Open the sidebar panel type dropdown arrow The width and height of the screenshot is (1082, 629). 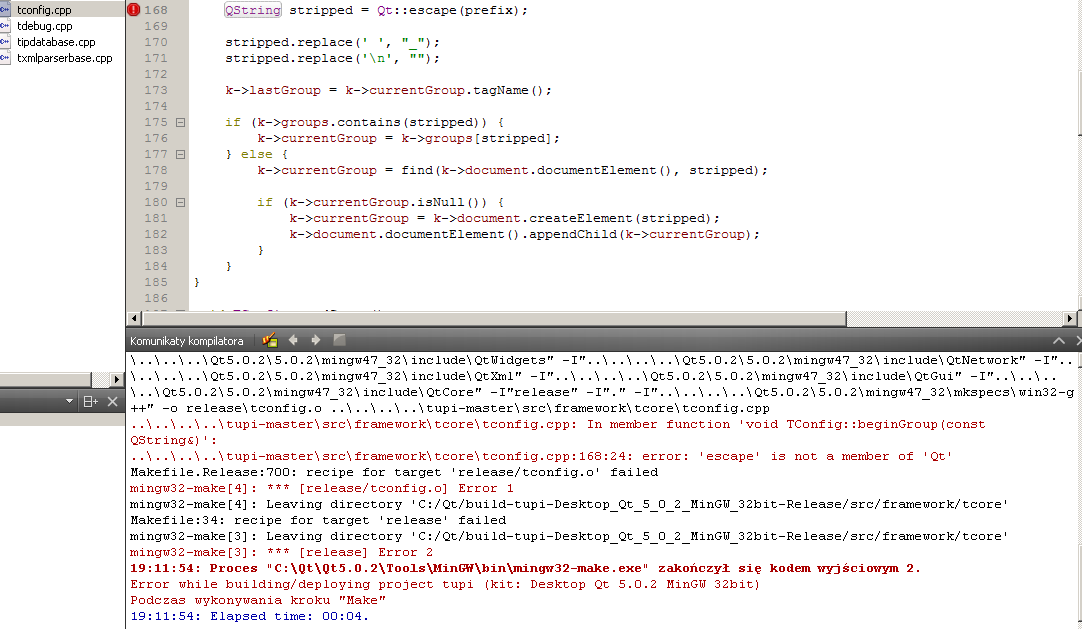pyautogui.click(x=69, y=401)
